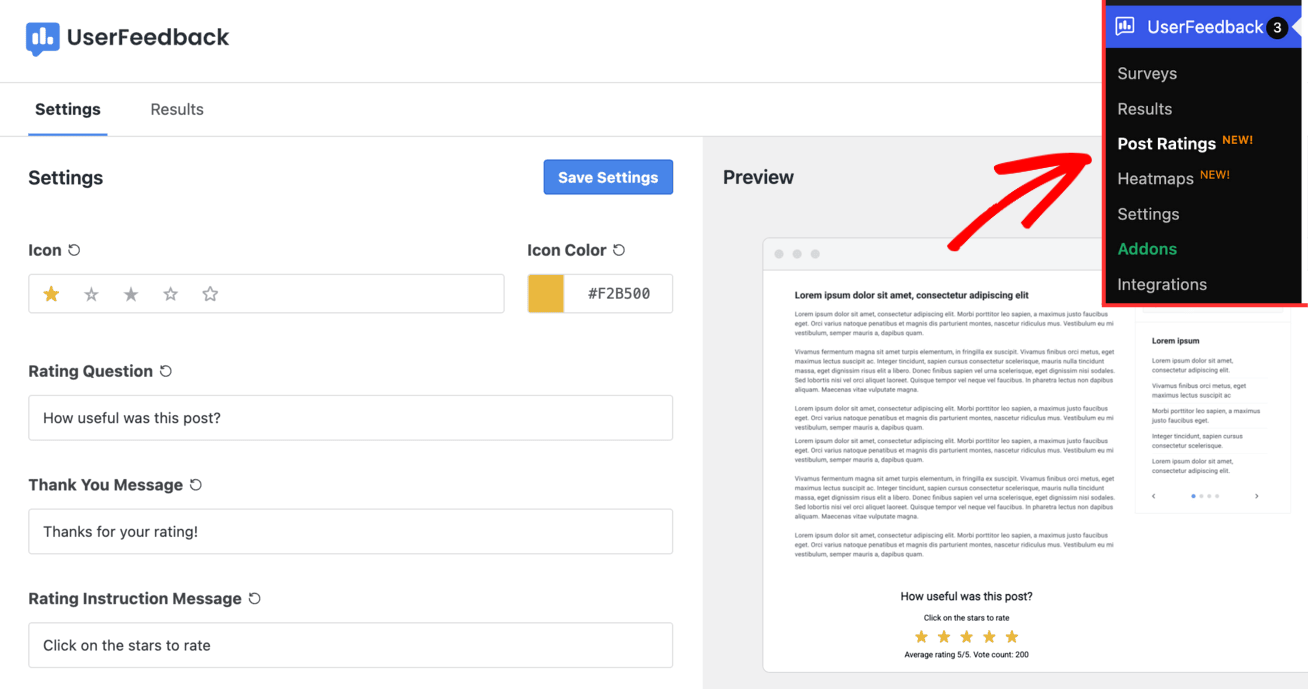Open Surveys in the UserFeedback menu
The image size is (1308, 689).
[1147, 74]
